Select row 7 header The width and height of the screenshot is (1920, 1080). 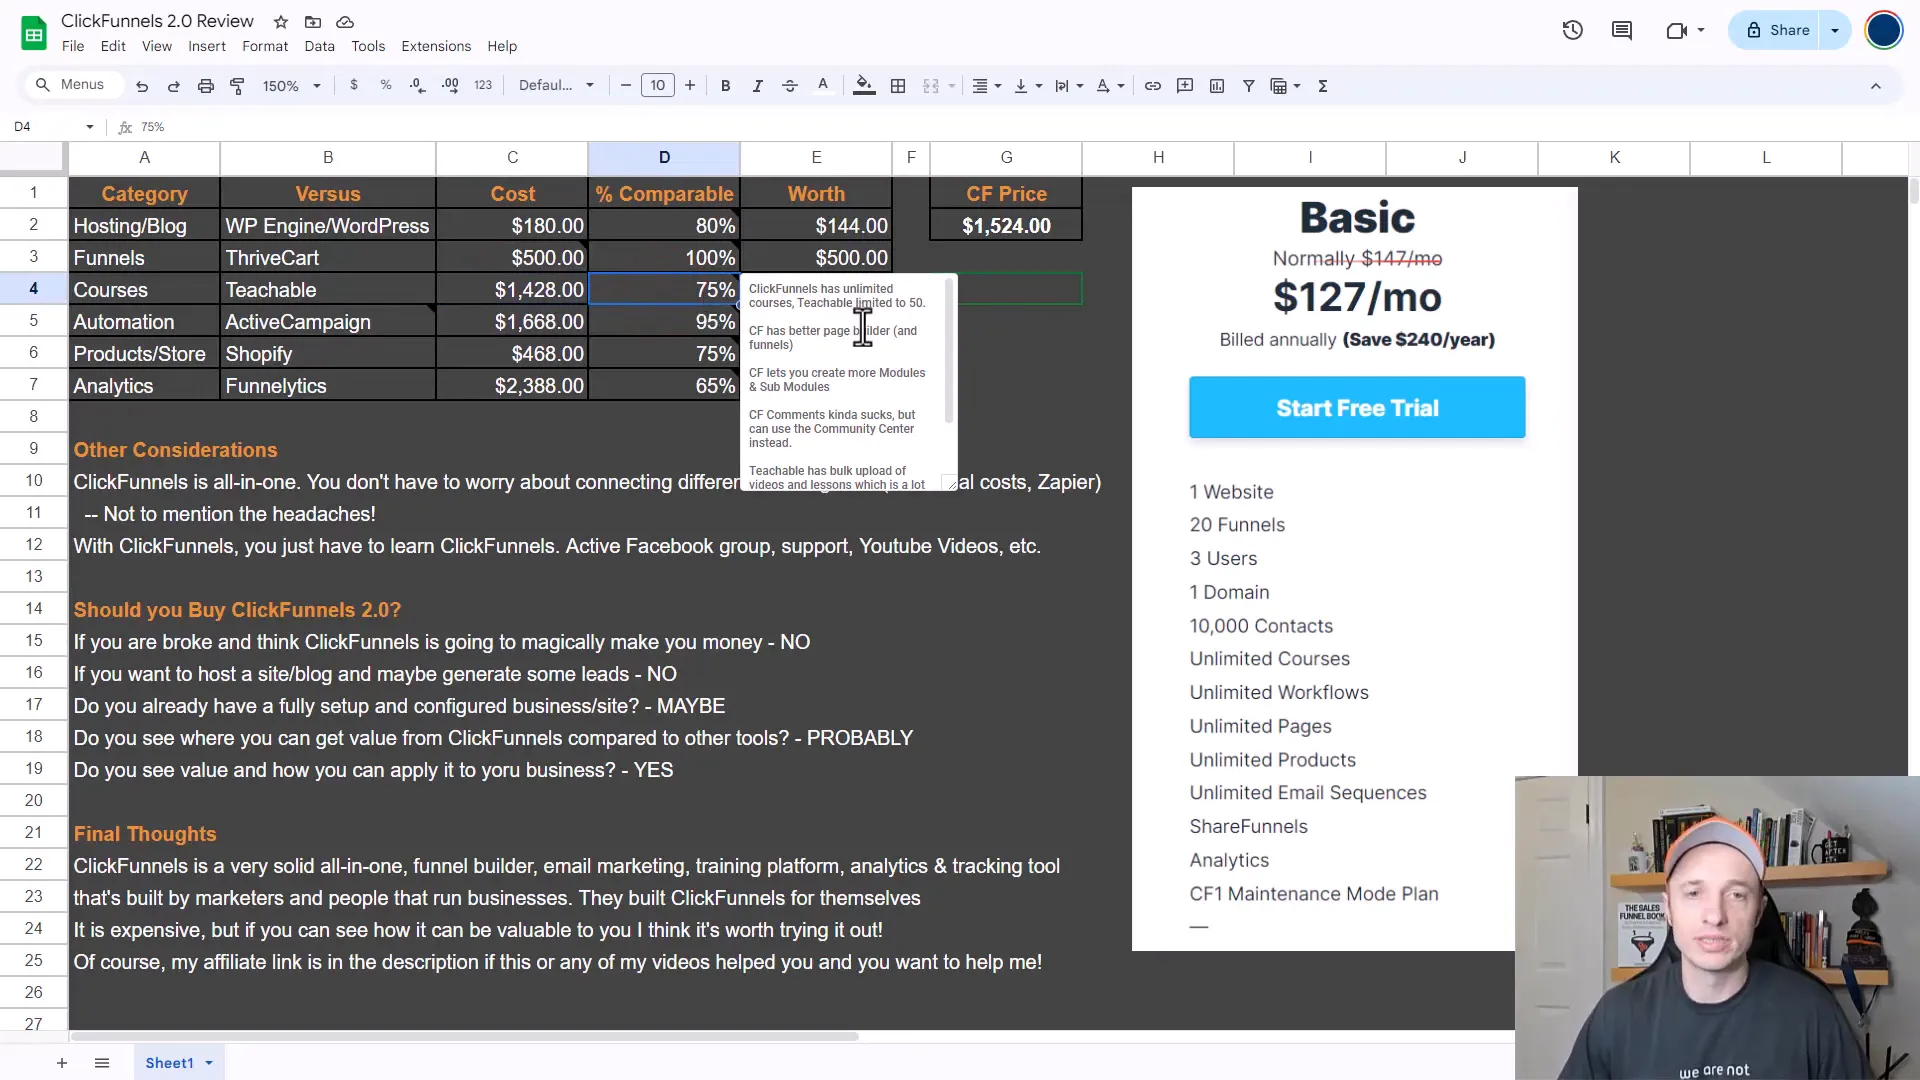[34, 385]
